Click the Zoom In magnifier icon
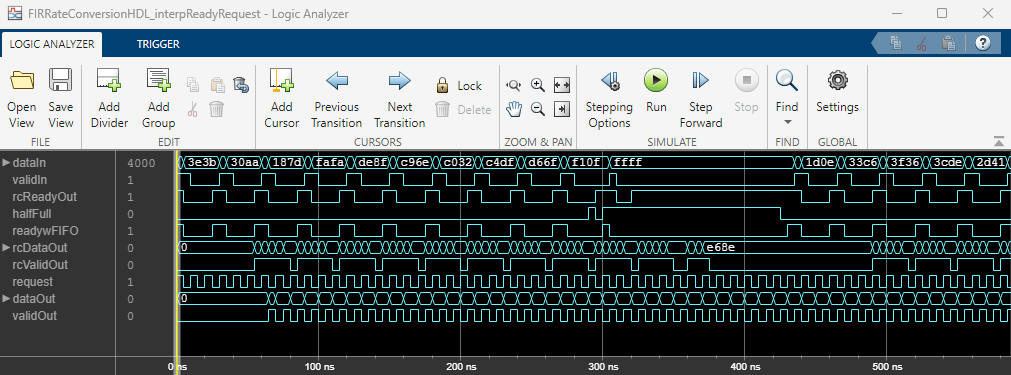Screen dimensions: 1011x375 [x=538, y=85]
